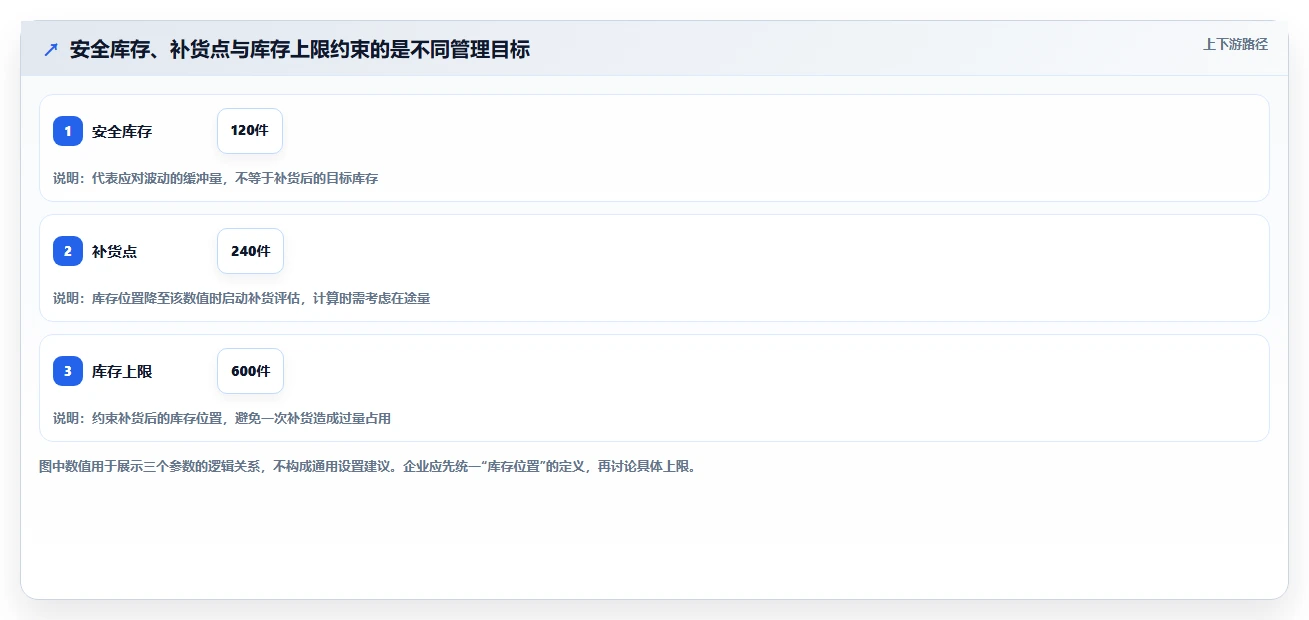The width and height of the screenshot is (1309, 620).
Task: Click the number 1 badge for 安全库存
Action: pyautogui.click(x=68, y=131)
